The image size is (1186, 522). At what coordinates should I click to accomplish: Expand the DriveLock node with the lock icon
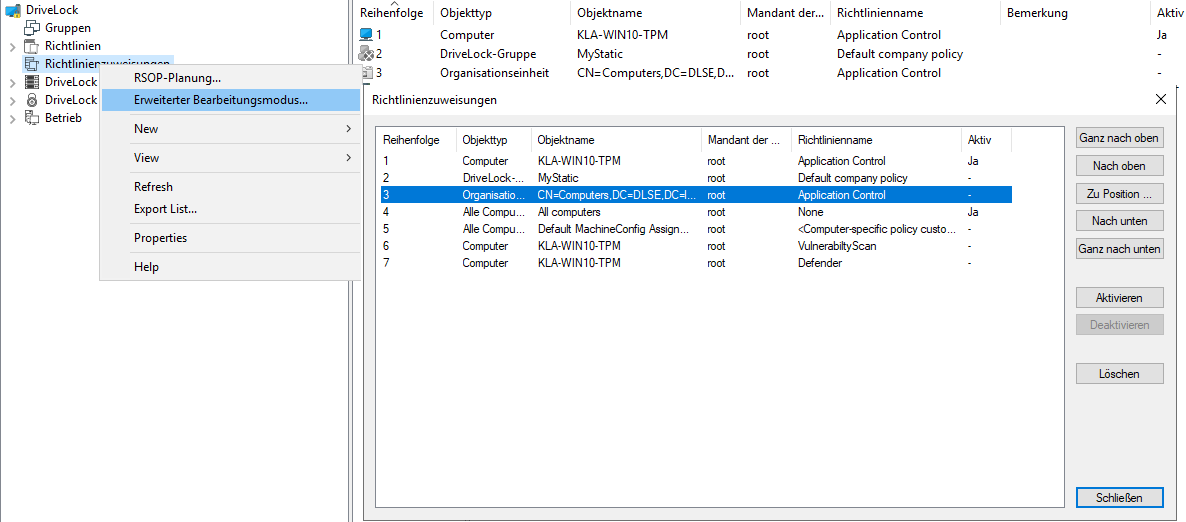pos(13,100)
